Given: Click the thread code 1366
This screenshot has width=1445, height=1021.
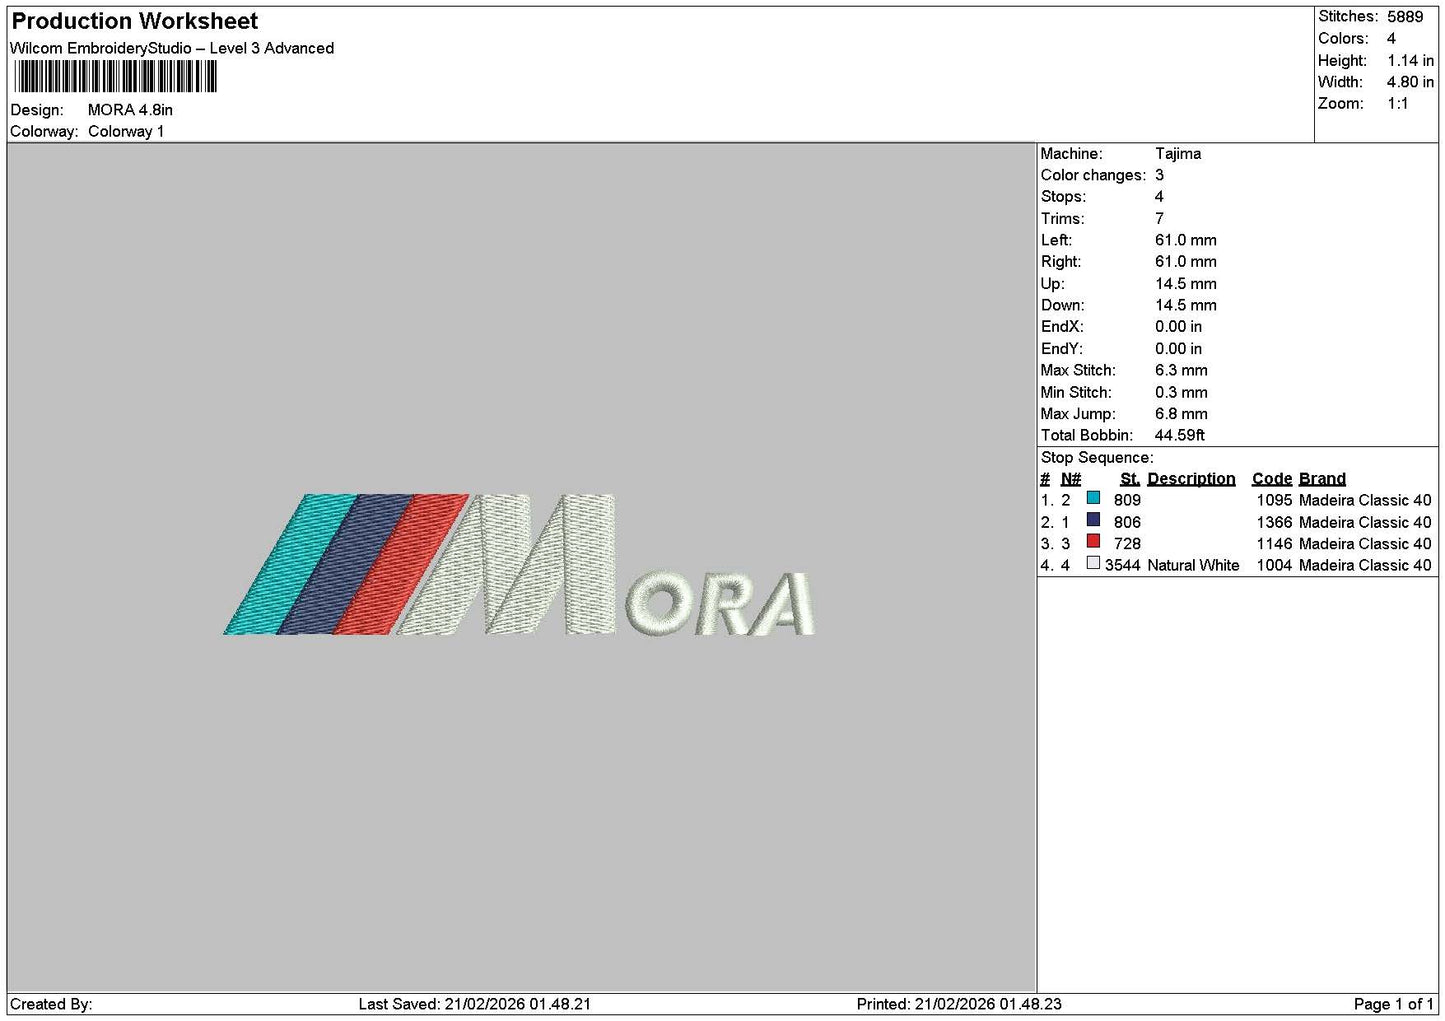Looking at the screenshot, I should pyautogui.click(x=1274, y=522).
